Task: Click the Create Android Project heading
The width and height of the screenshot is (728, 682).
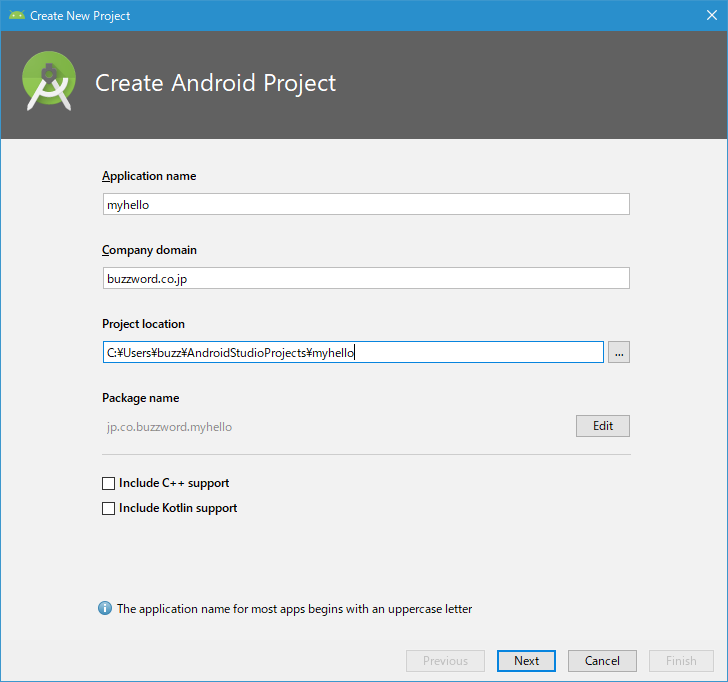Action: 215,84
